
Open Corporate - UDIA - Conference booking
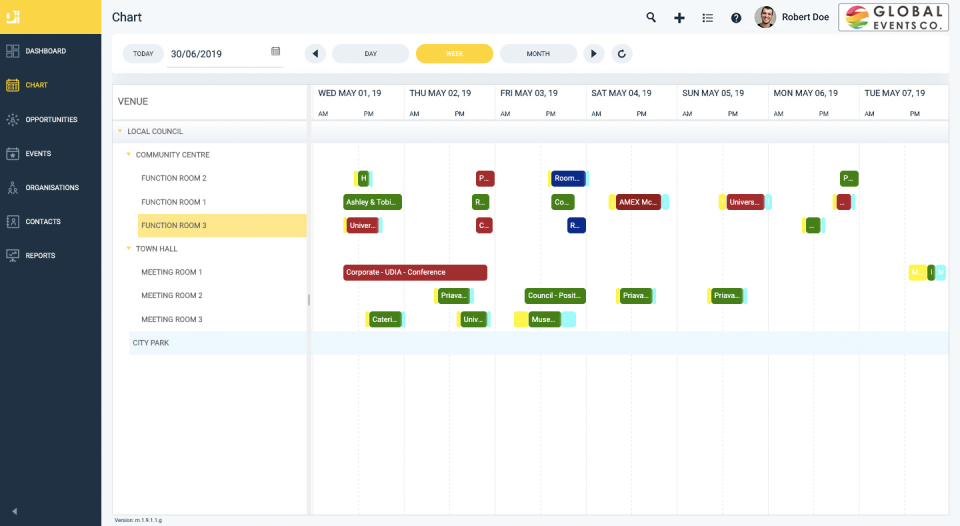[x=414, y=272]
